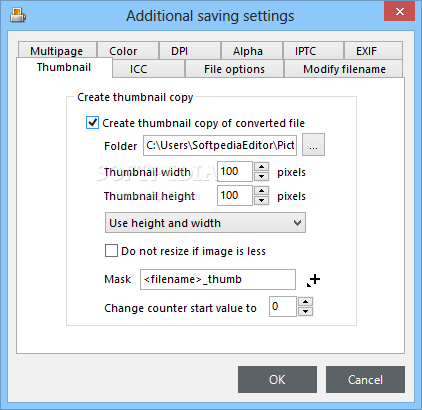422x410 pixels.
Task: Click the Thumbnail tab
Action: coord(64,67)
